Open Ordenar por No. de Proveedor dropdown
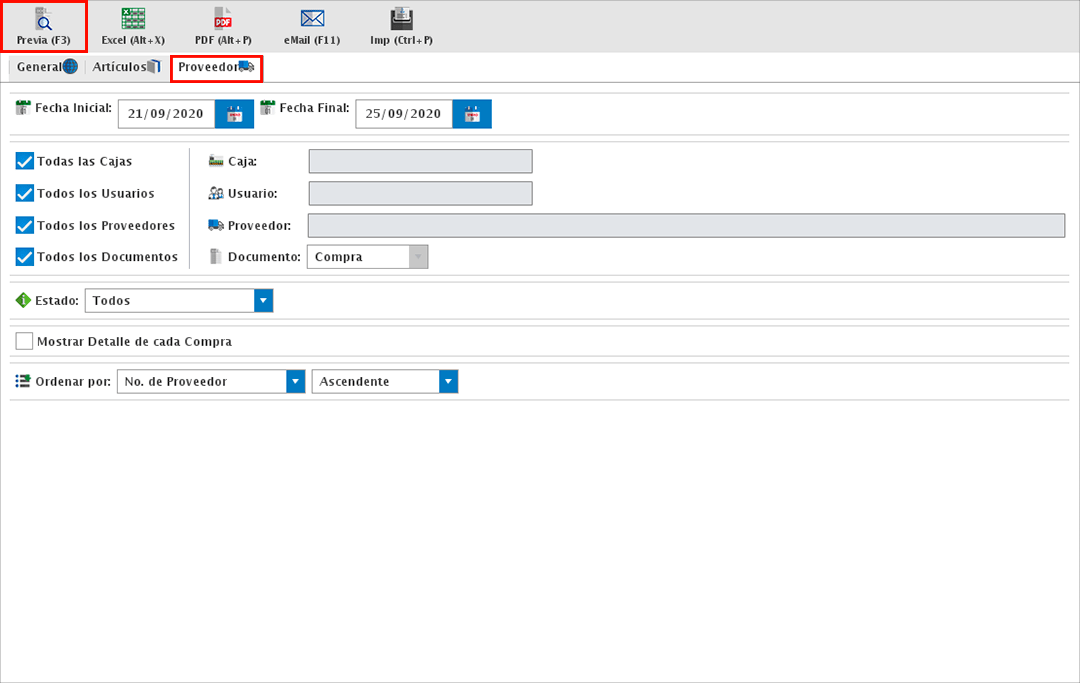 tap(295, 381)
